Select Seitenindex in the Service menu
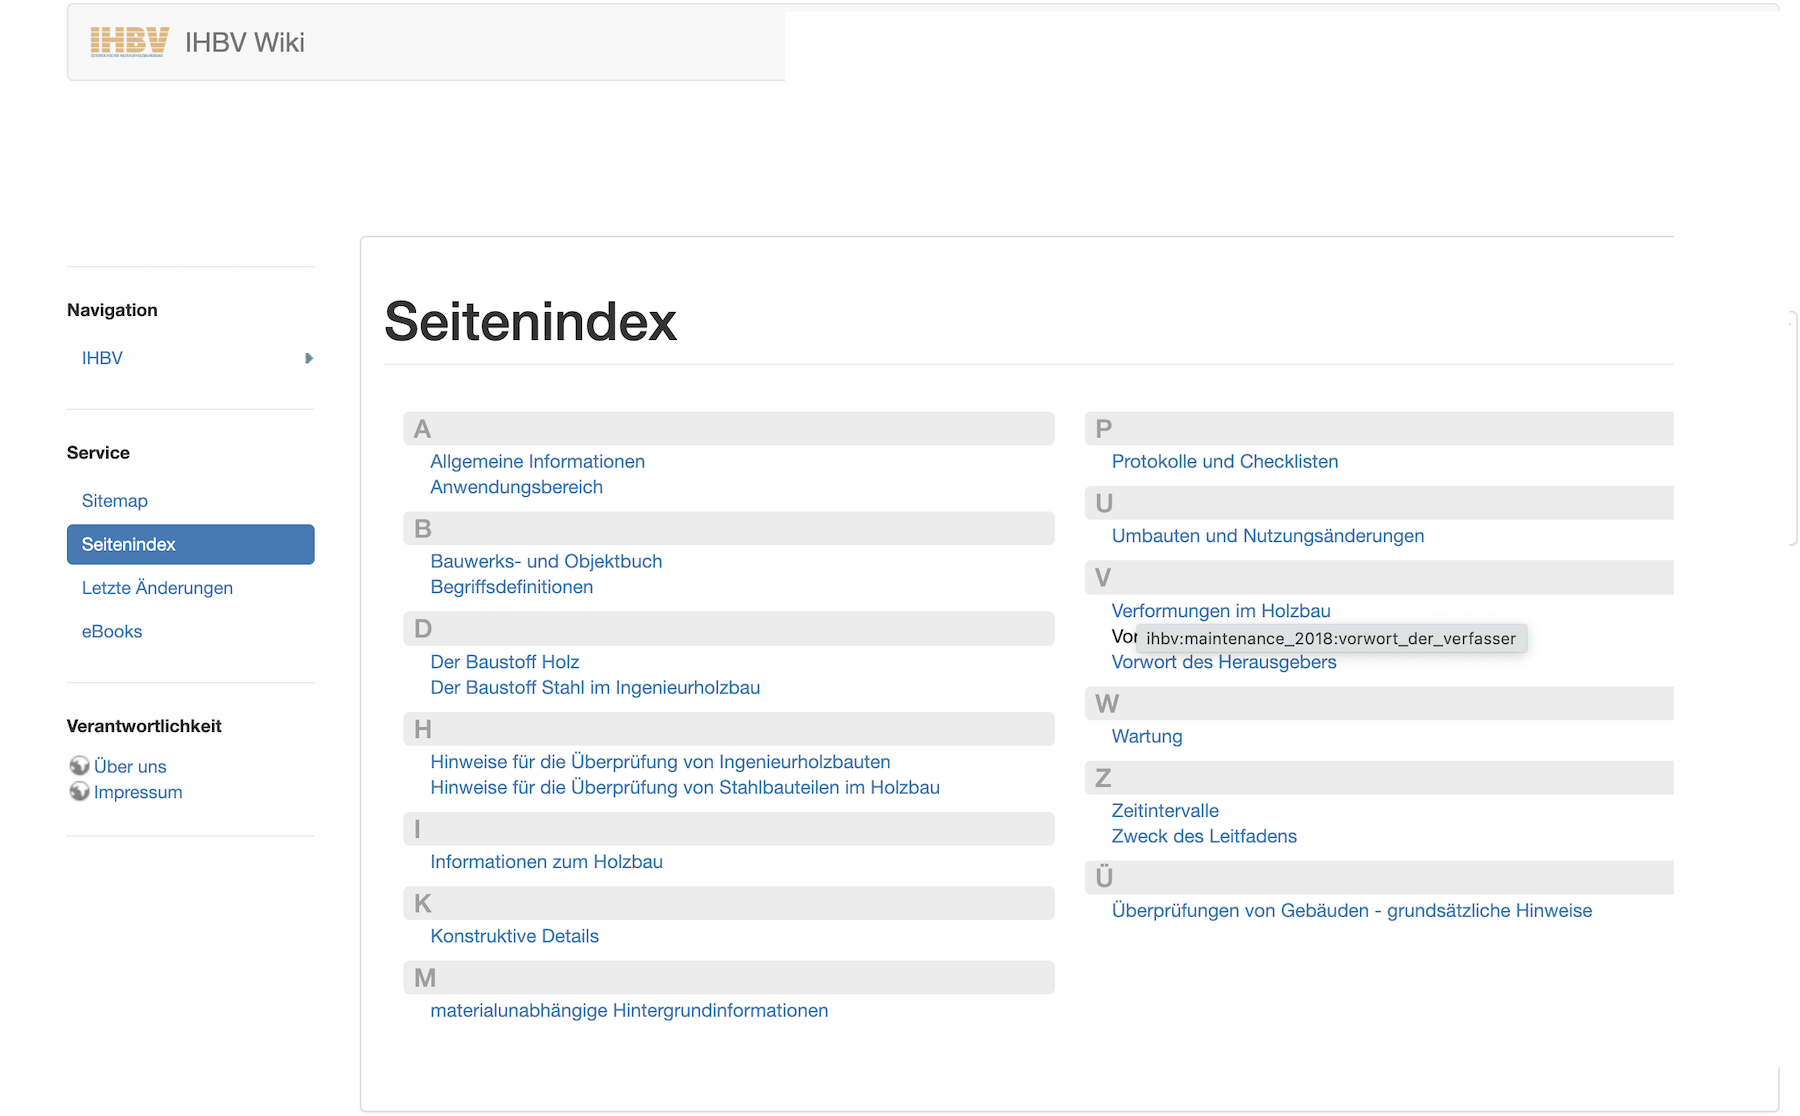 (x=128, y=544)
